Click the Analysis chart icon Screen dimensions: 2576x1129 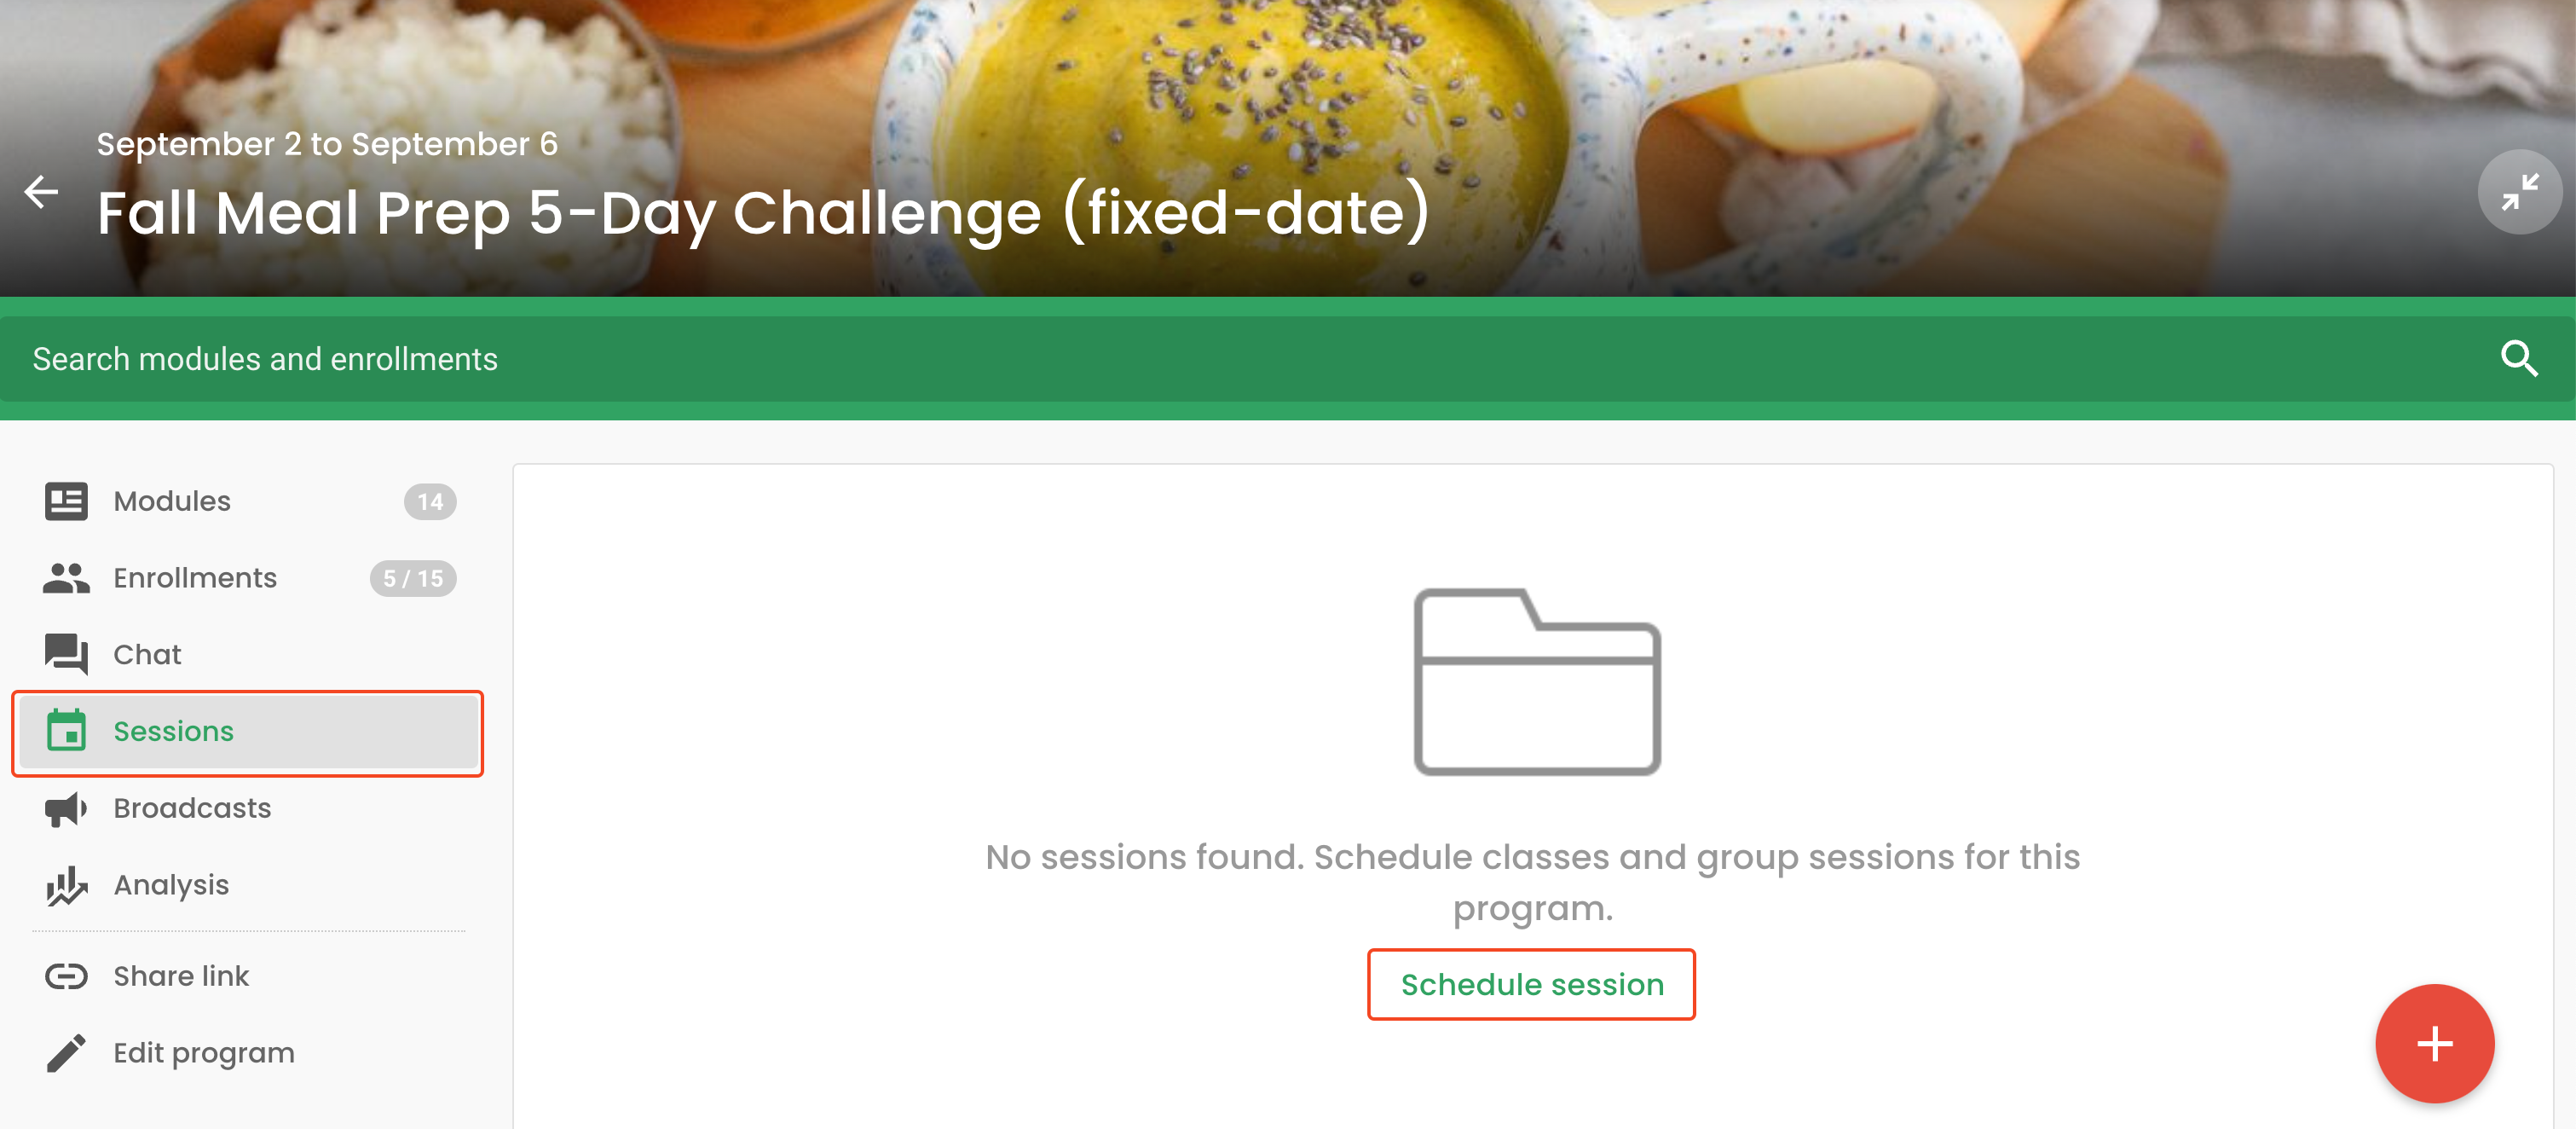(66, 885)
